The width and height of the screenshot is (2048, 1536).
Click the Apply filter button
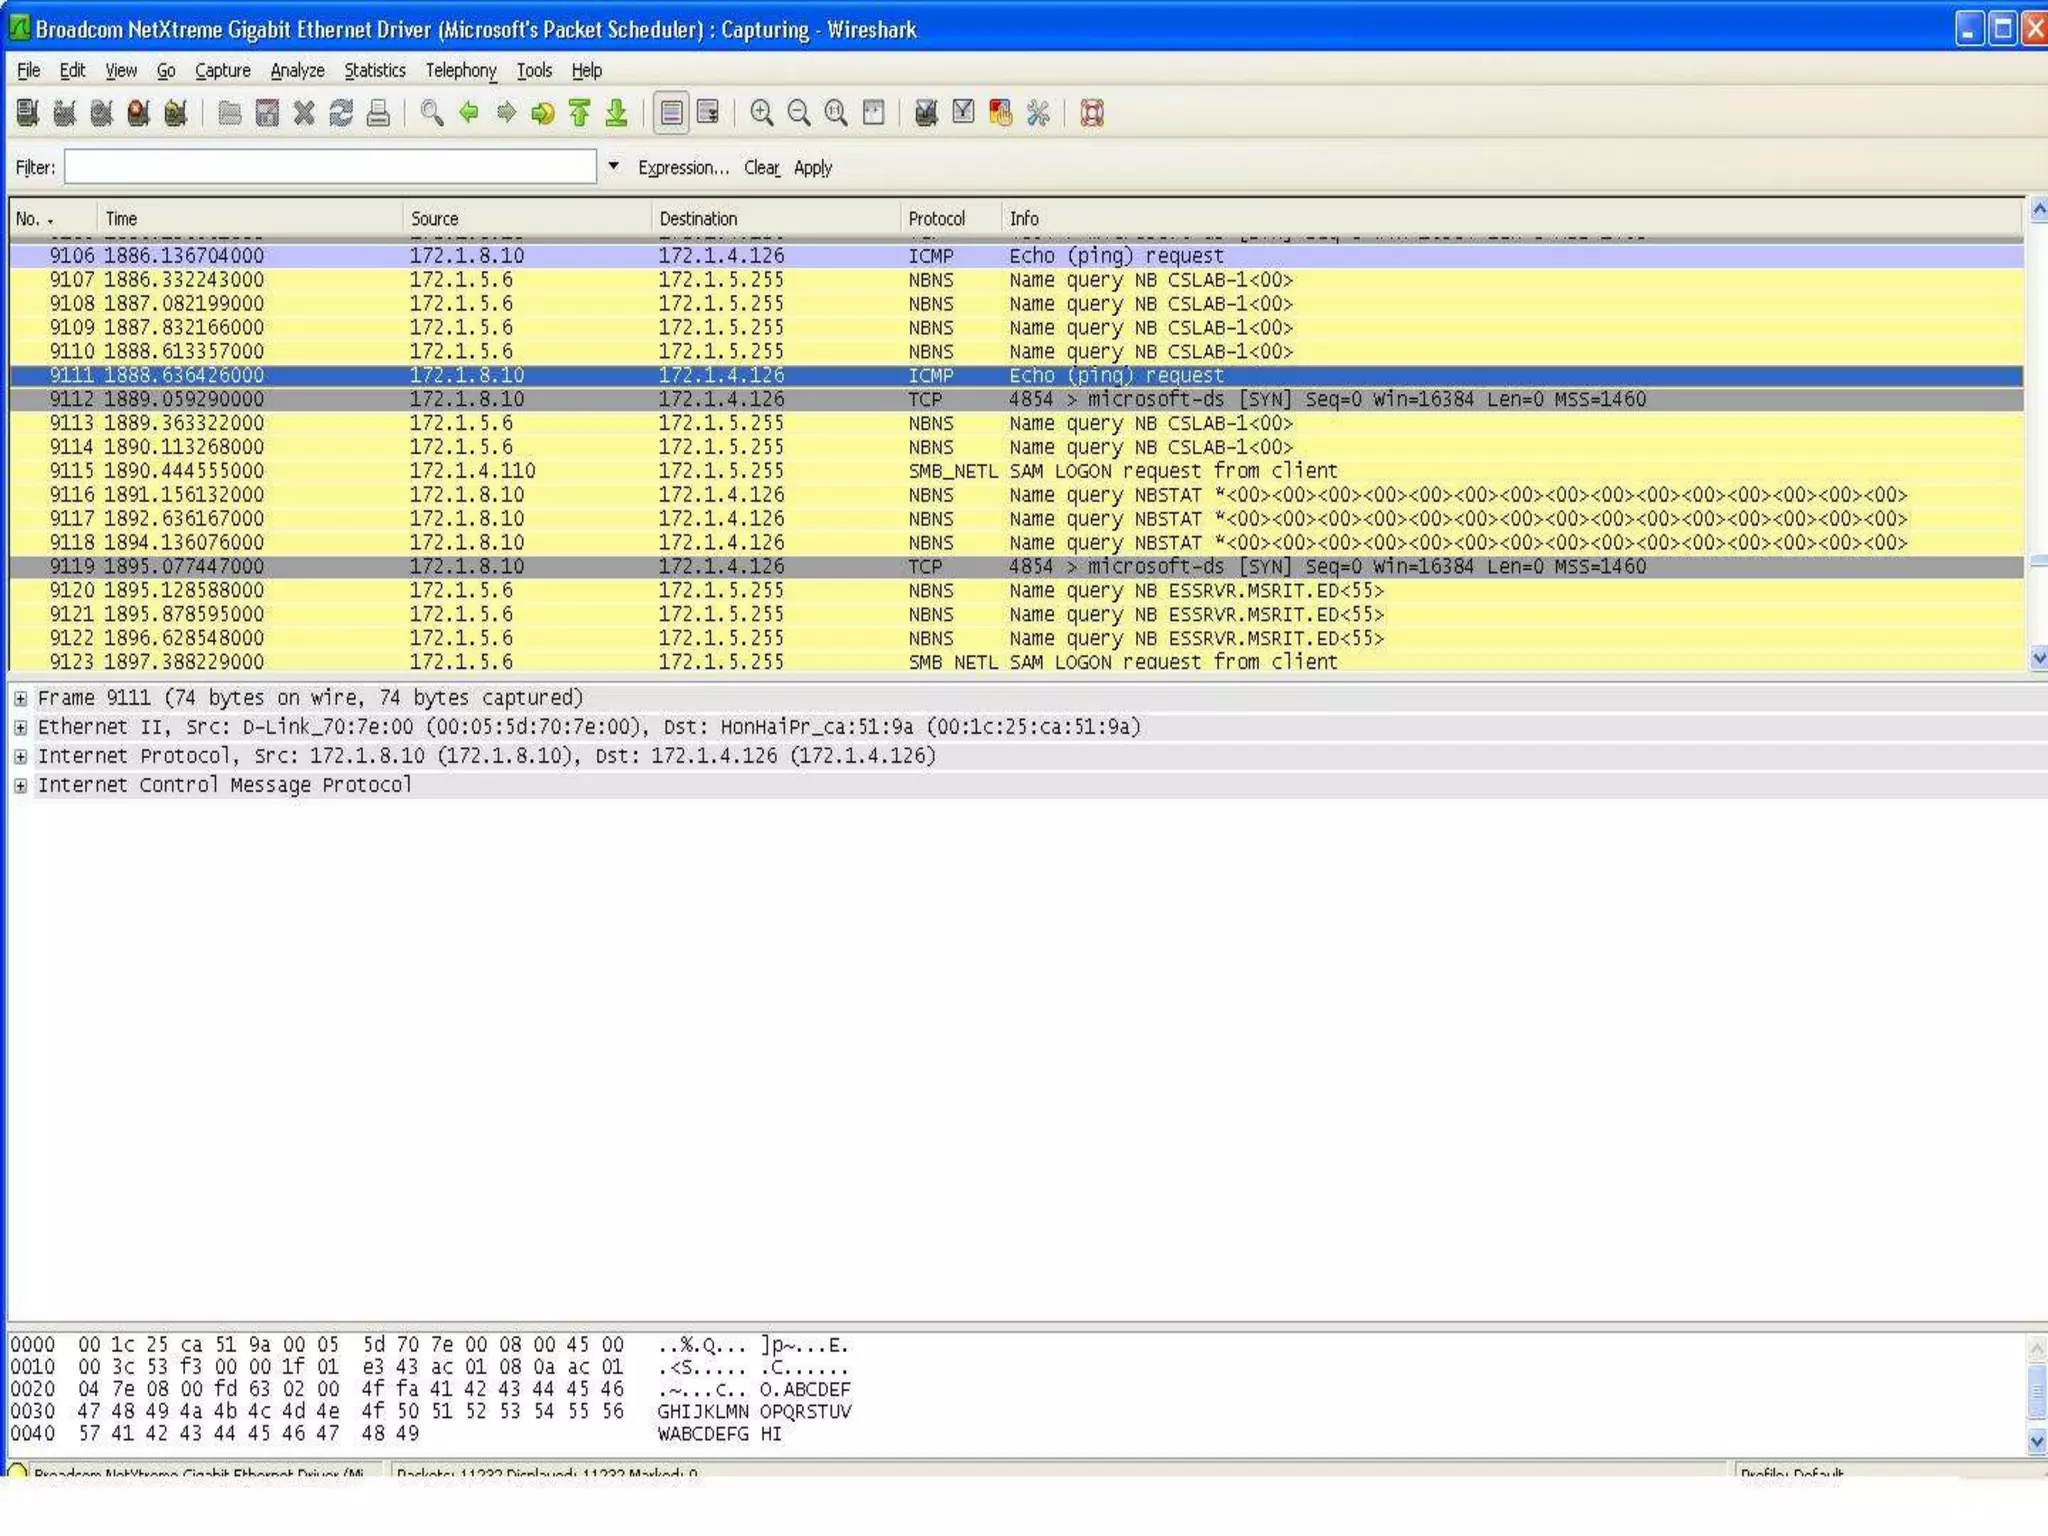pos(812,168)
